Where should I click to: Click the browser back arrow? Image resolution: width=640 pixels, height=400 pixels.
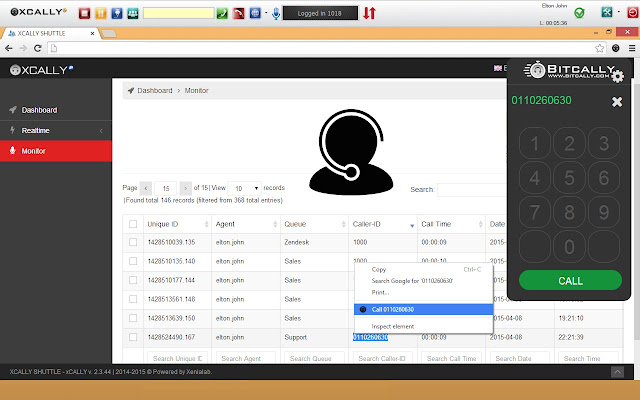[x=9, y=48]
